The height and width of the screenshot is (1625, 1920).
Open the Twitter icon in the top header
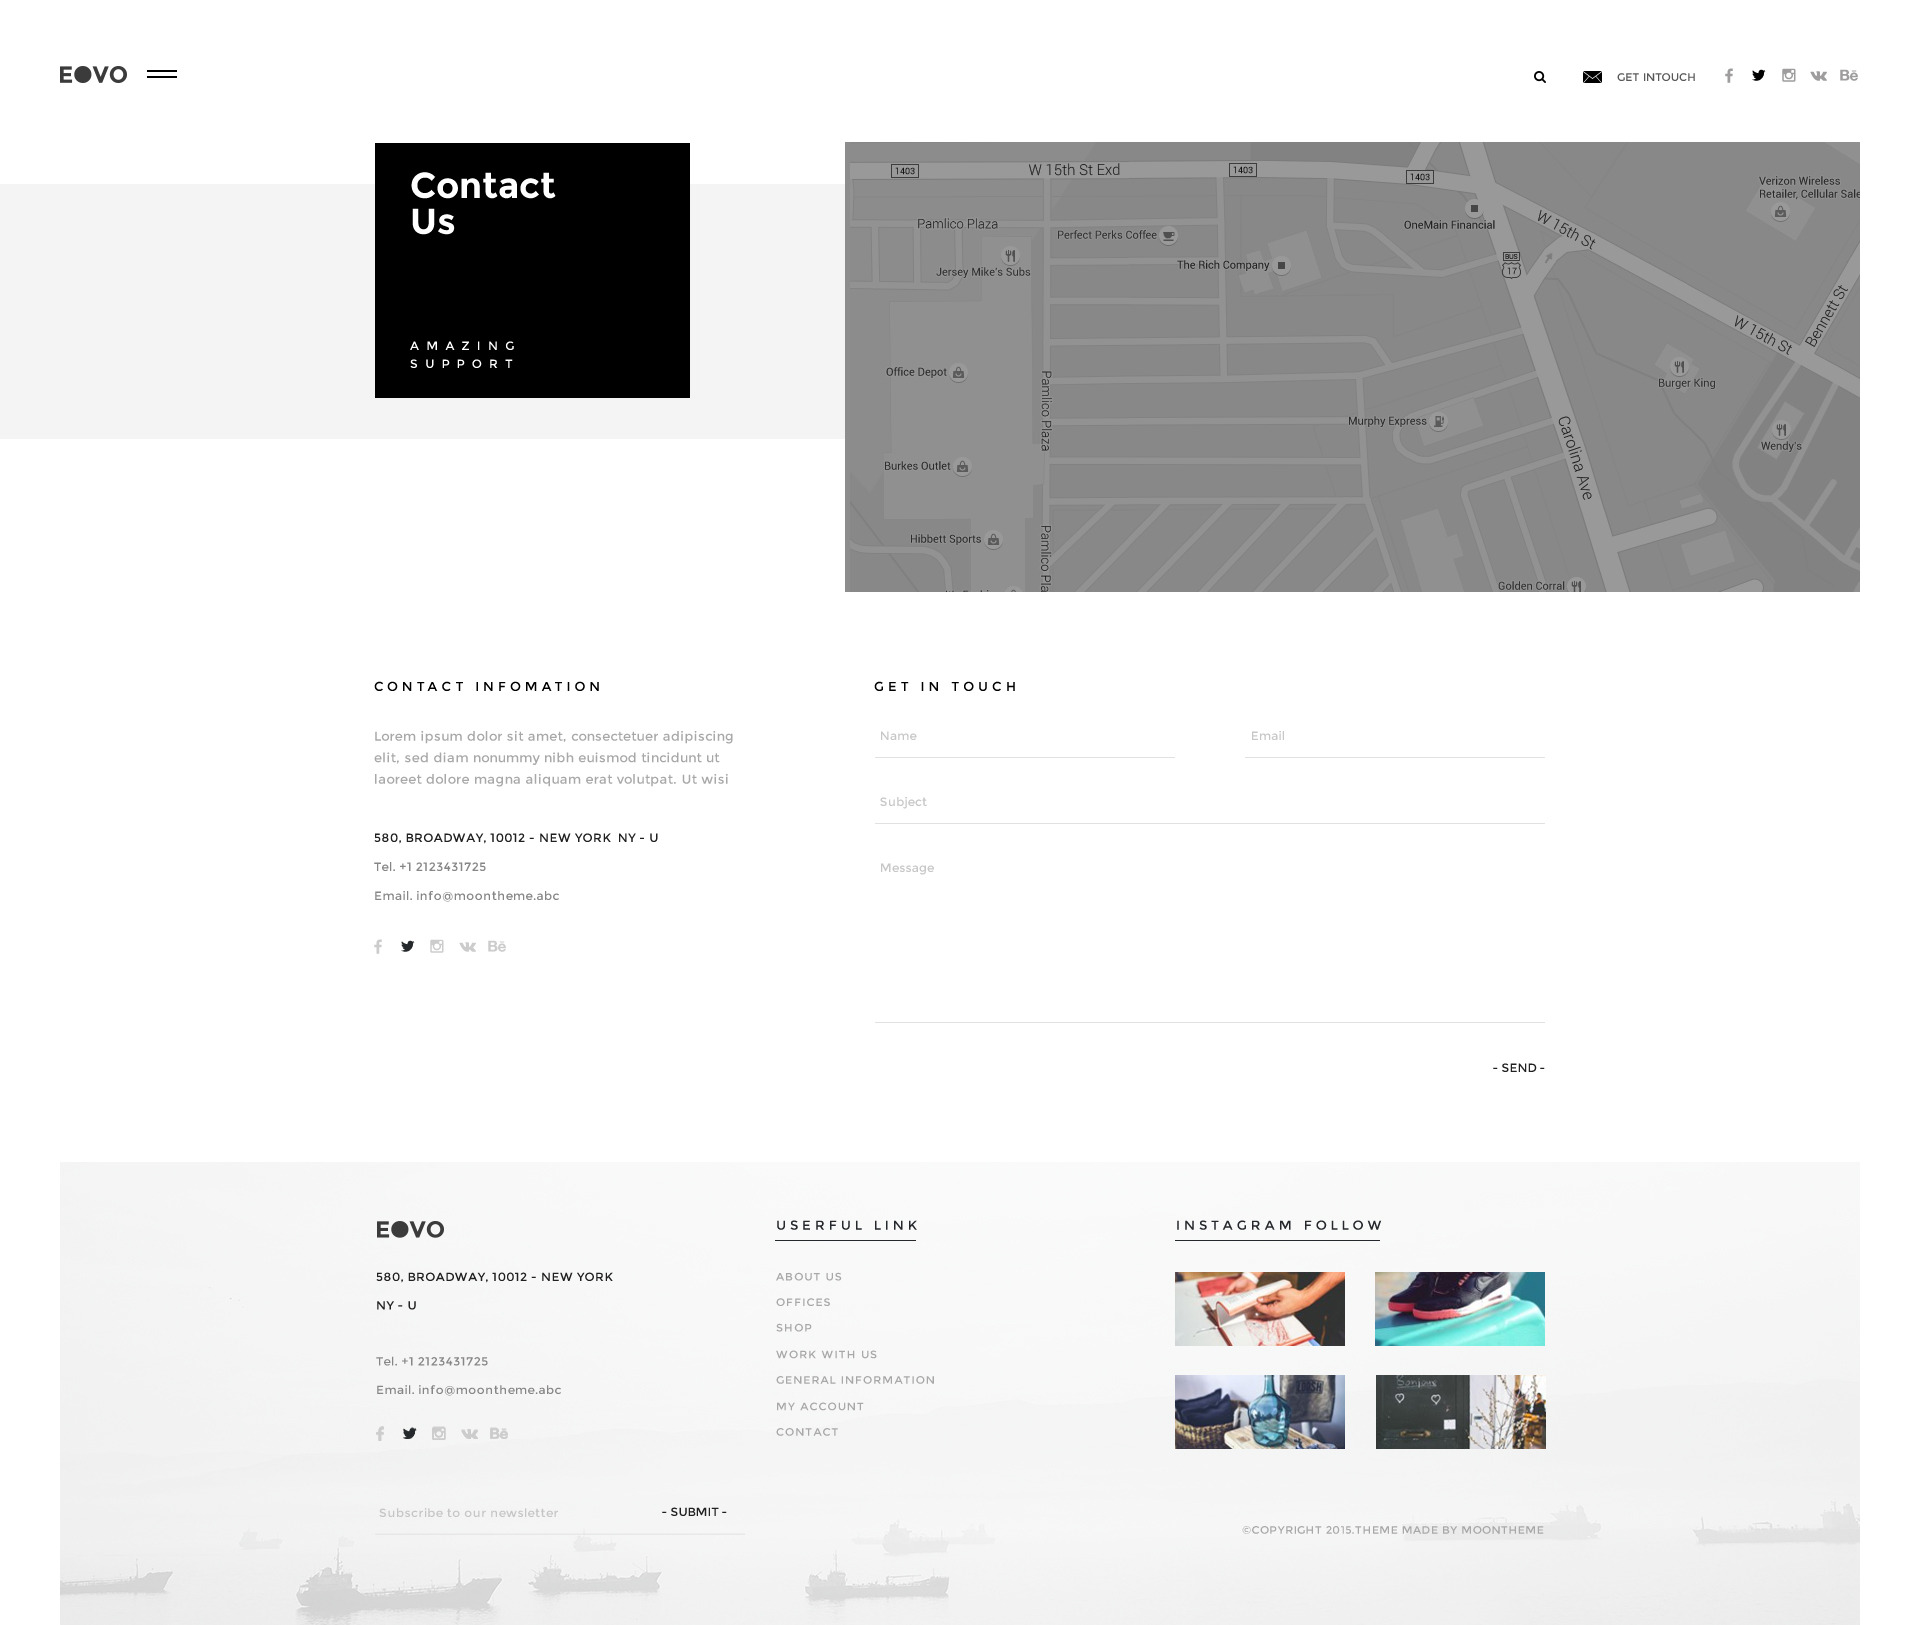pos(1758,76)
